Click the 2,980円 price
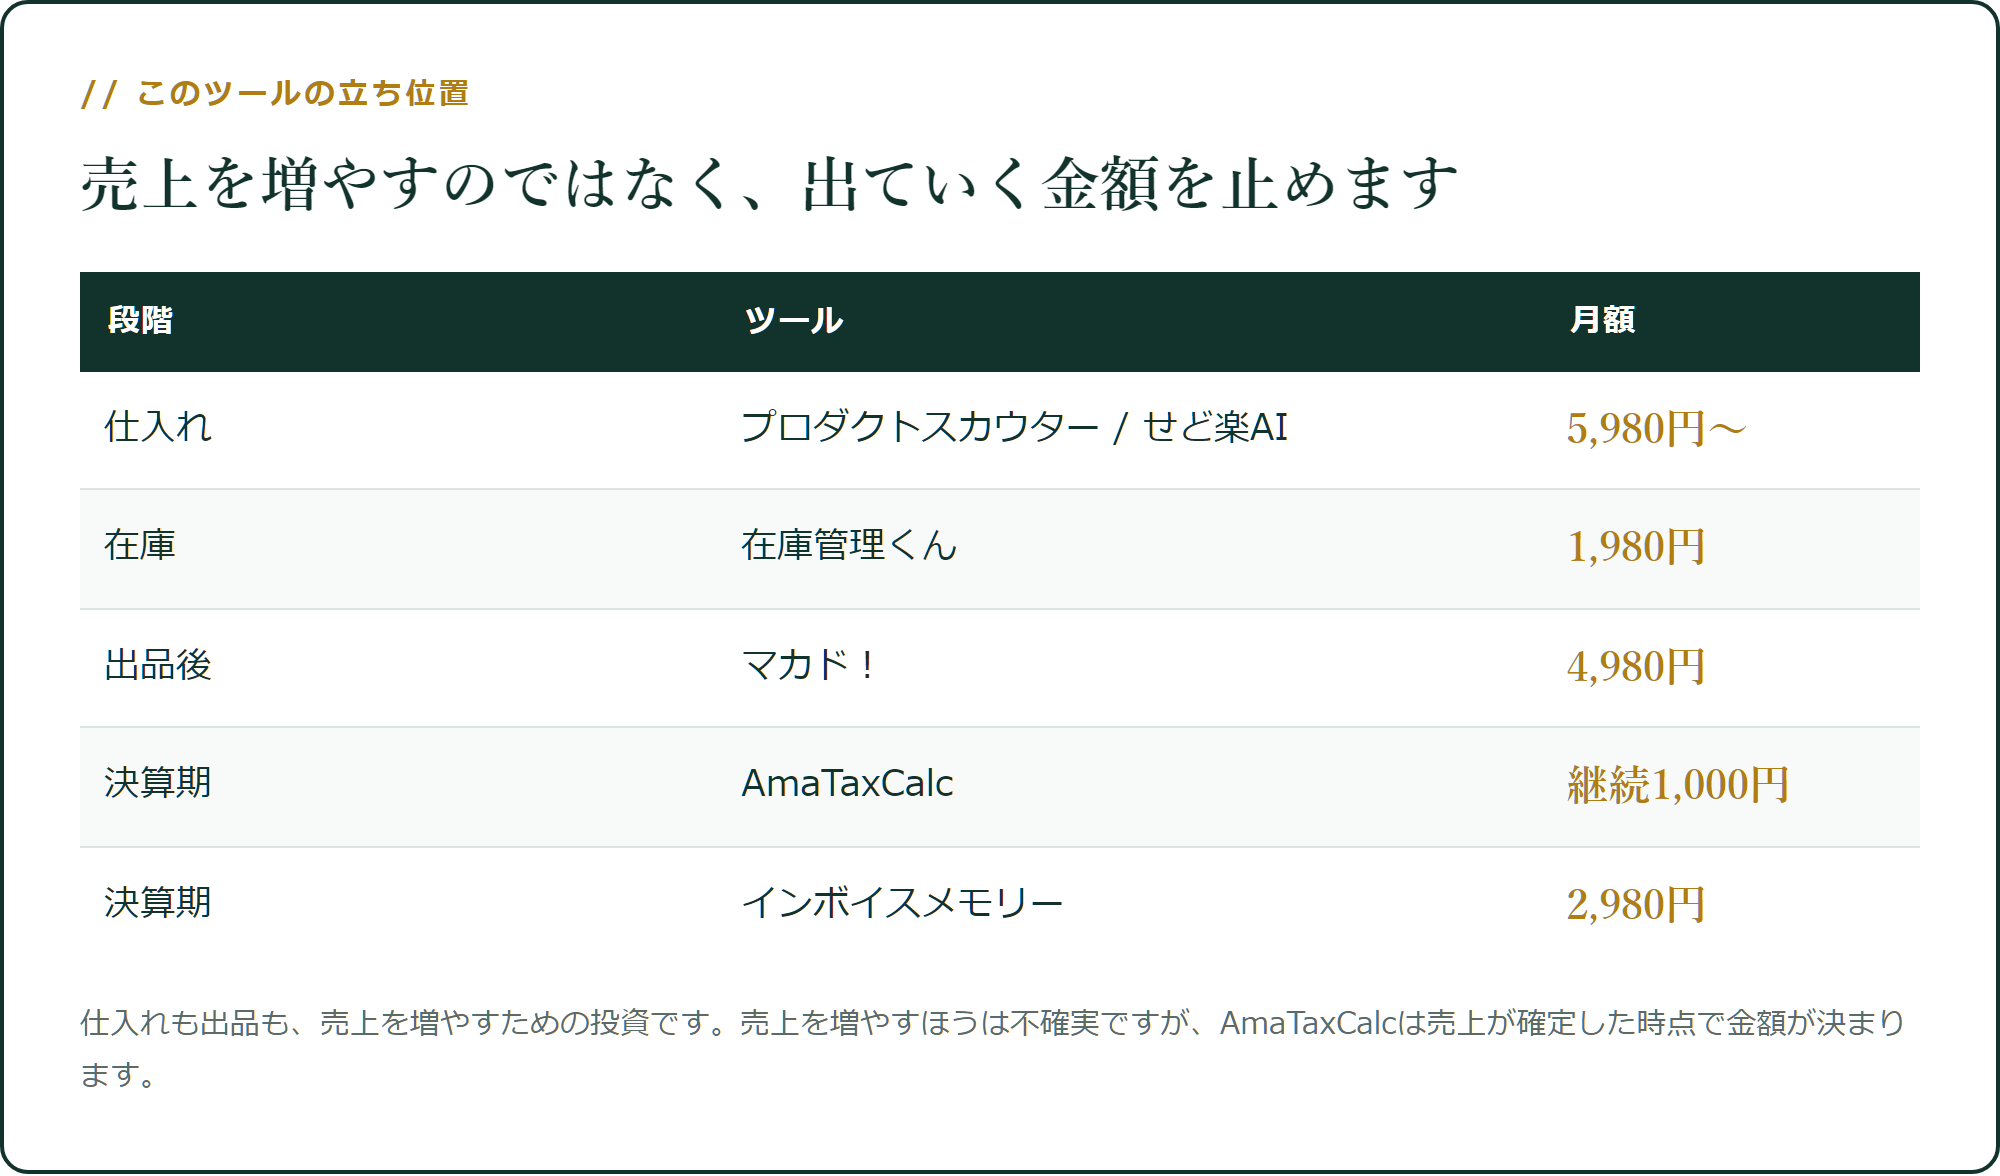 coord(1636,905)
